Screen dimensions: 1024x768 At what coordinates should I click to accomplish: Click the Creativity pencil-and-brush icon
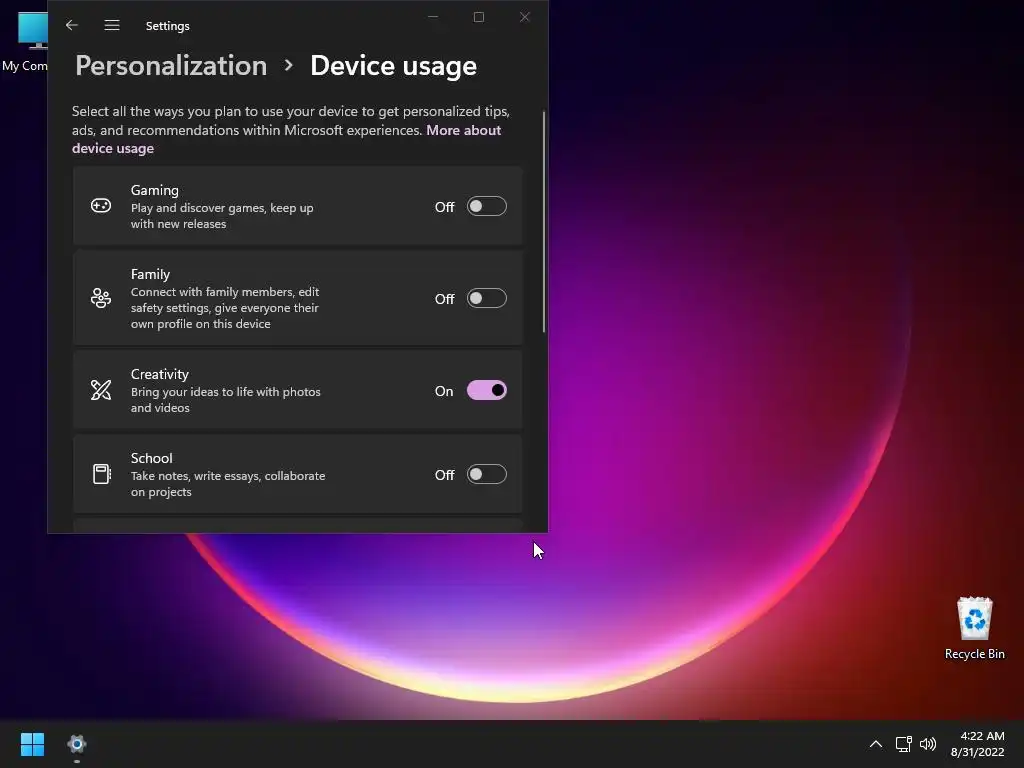click(x=101, y=391)
